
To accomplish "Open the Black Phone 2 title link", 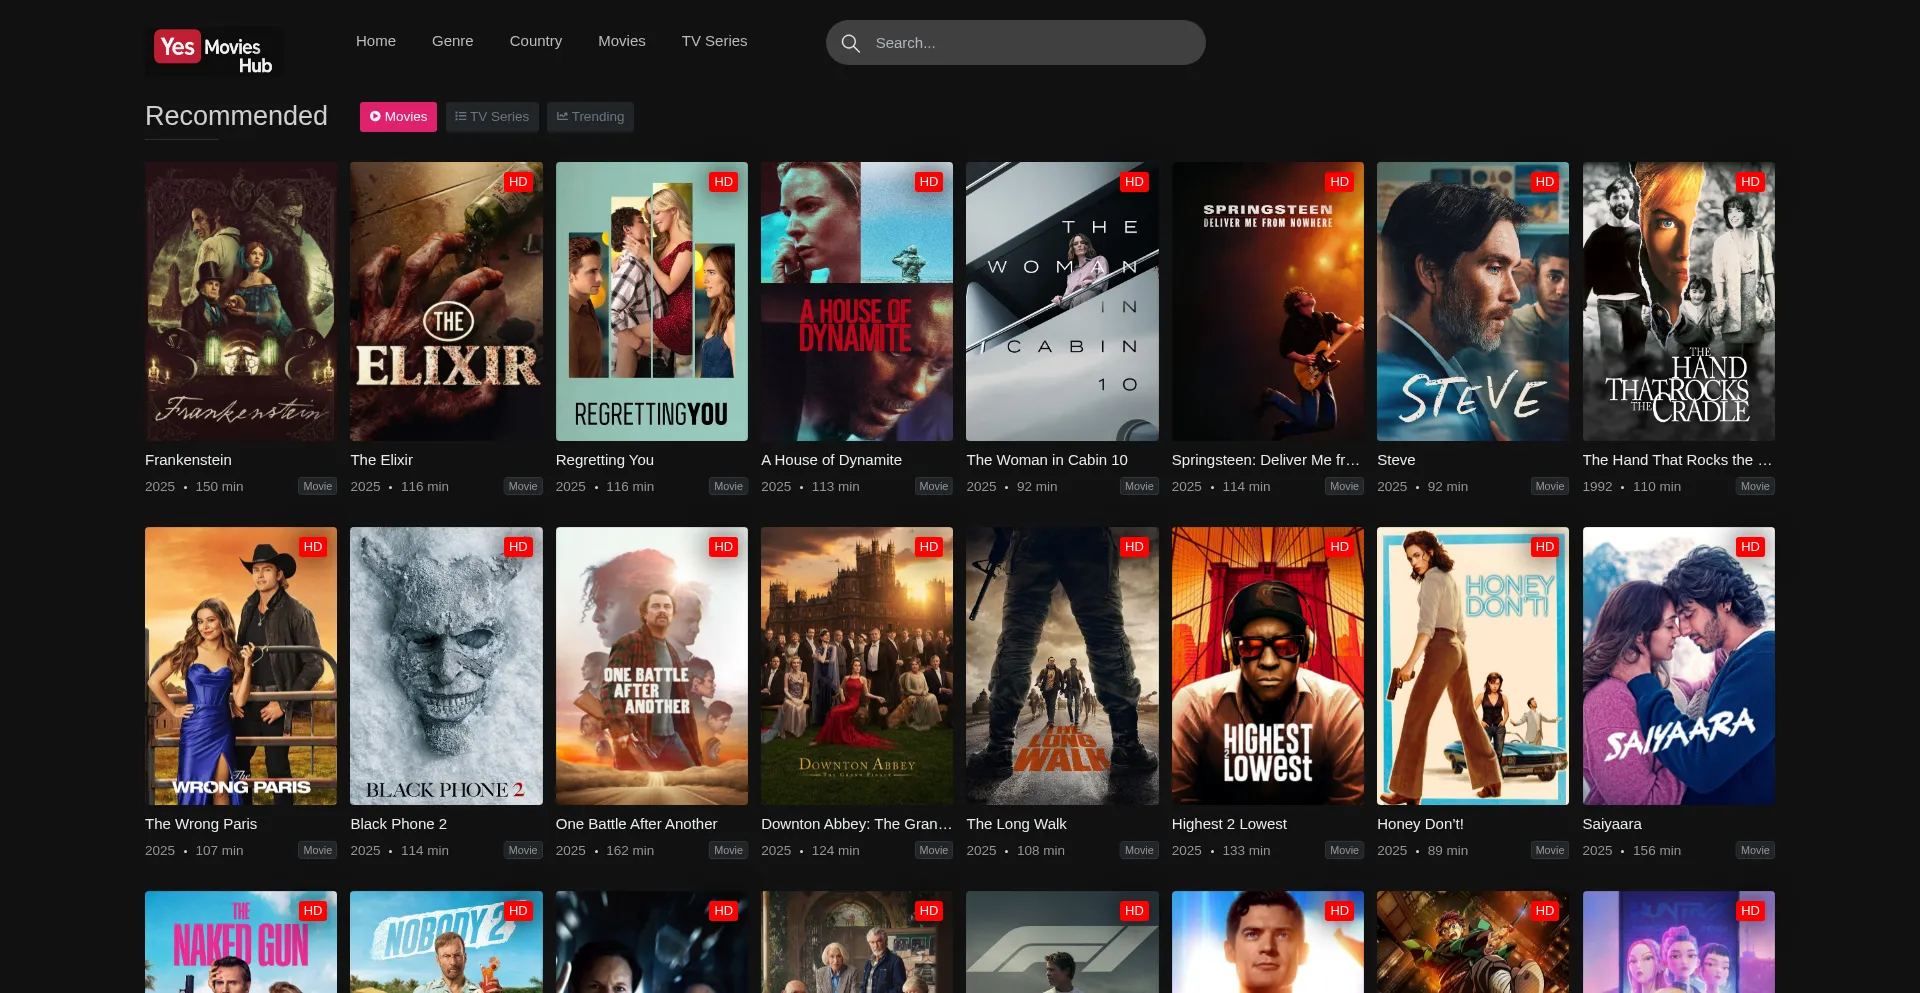I will click(398, 824).
